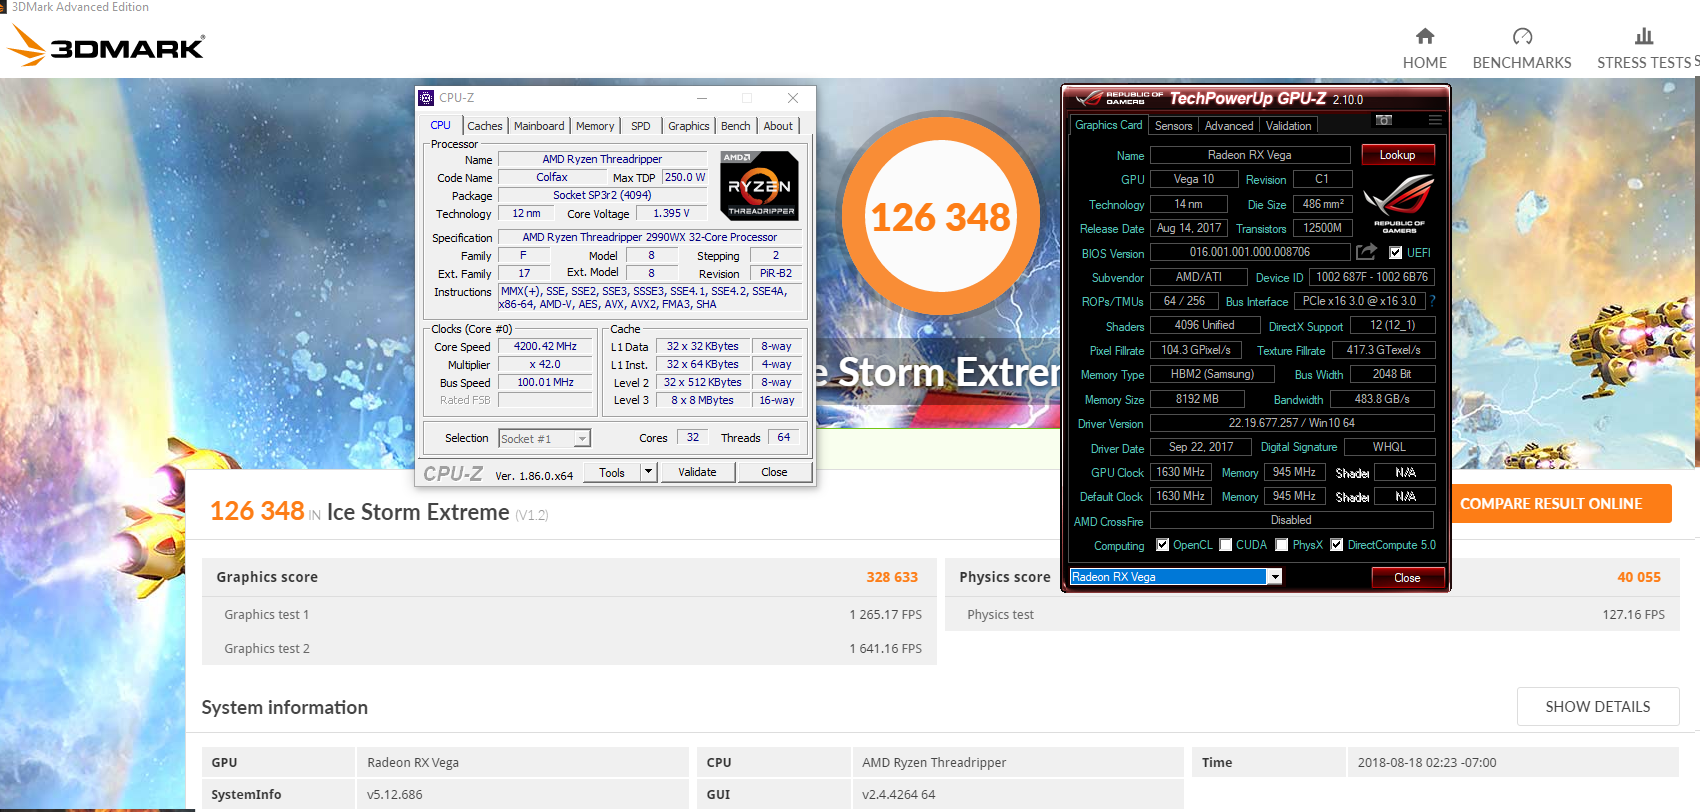Viewport: 1700px width, 812px height.
Task: Click the CPU-Z Multiplier x 42.0 value
Action: pyautogui.click(x=546, y=364)
